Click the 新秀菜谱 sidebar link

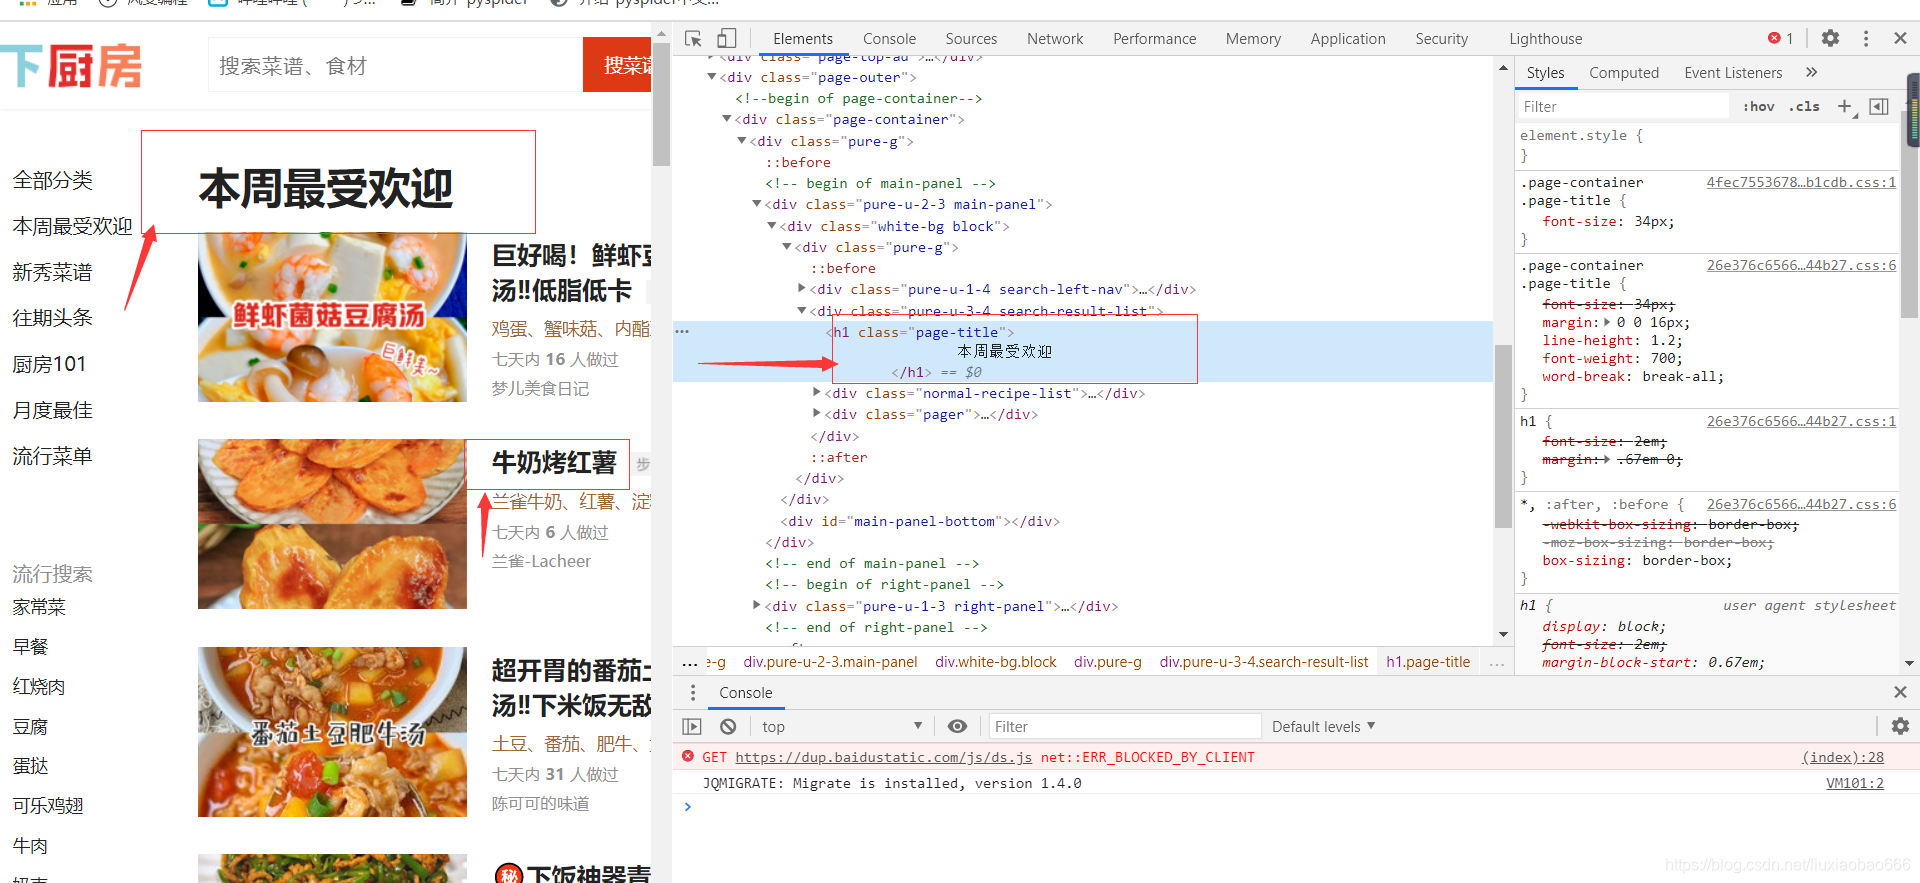[x=52, y=272]
